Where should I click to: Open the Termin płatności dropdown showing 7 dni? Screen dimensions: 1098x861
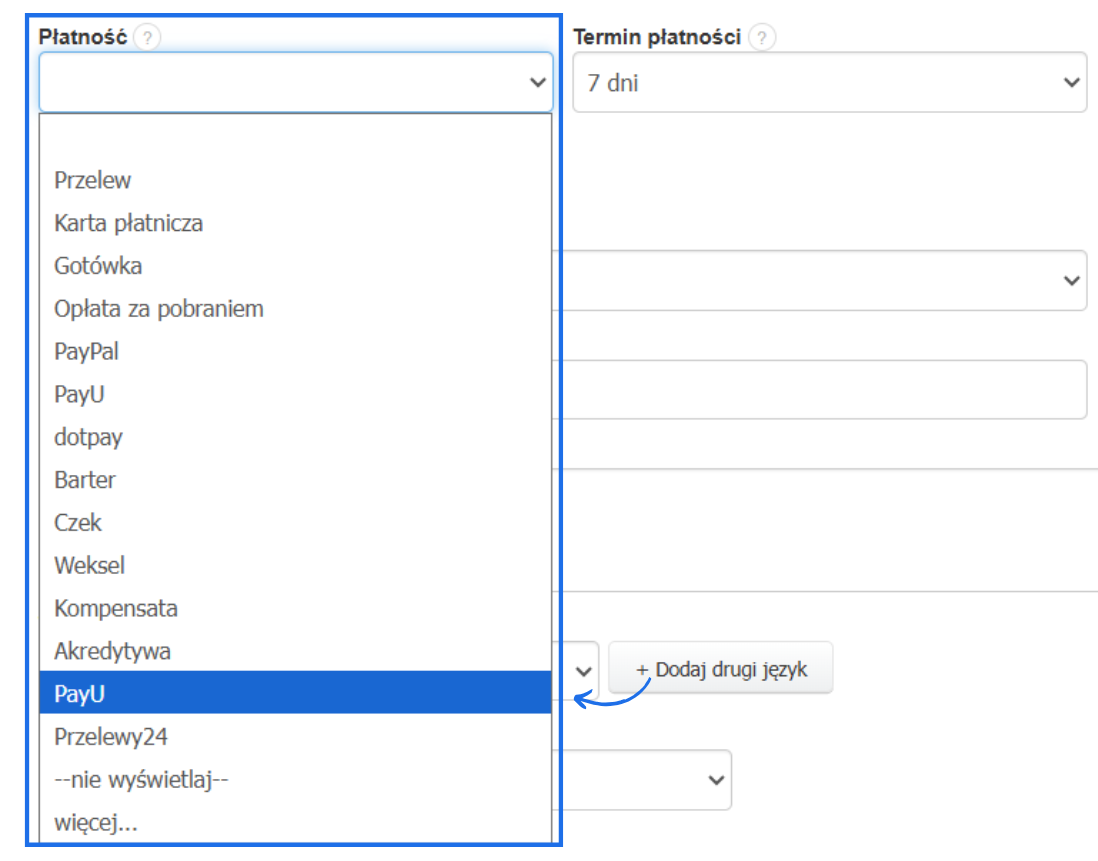click(829, 82)
